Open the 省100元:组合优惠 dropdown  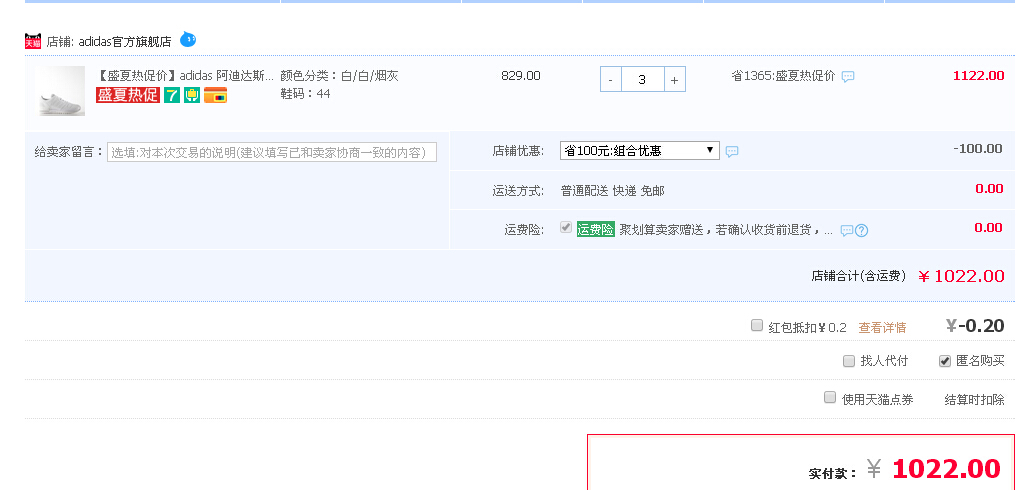(639, 150)
